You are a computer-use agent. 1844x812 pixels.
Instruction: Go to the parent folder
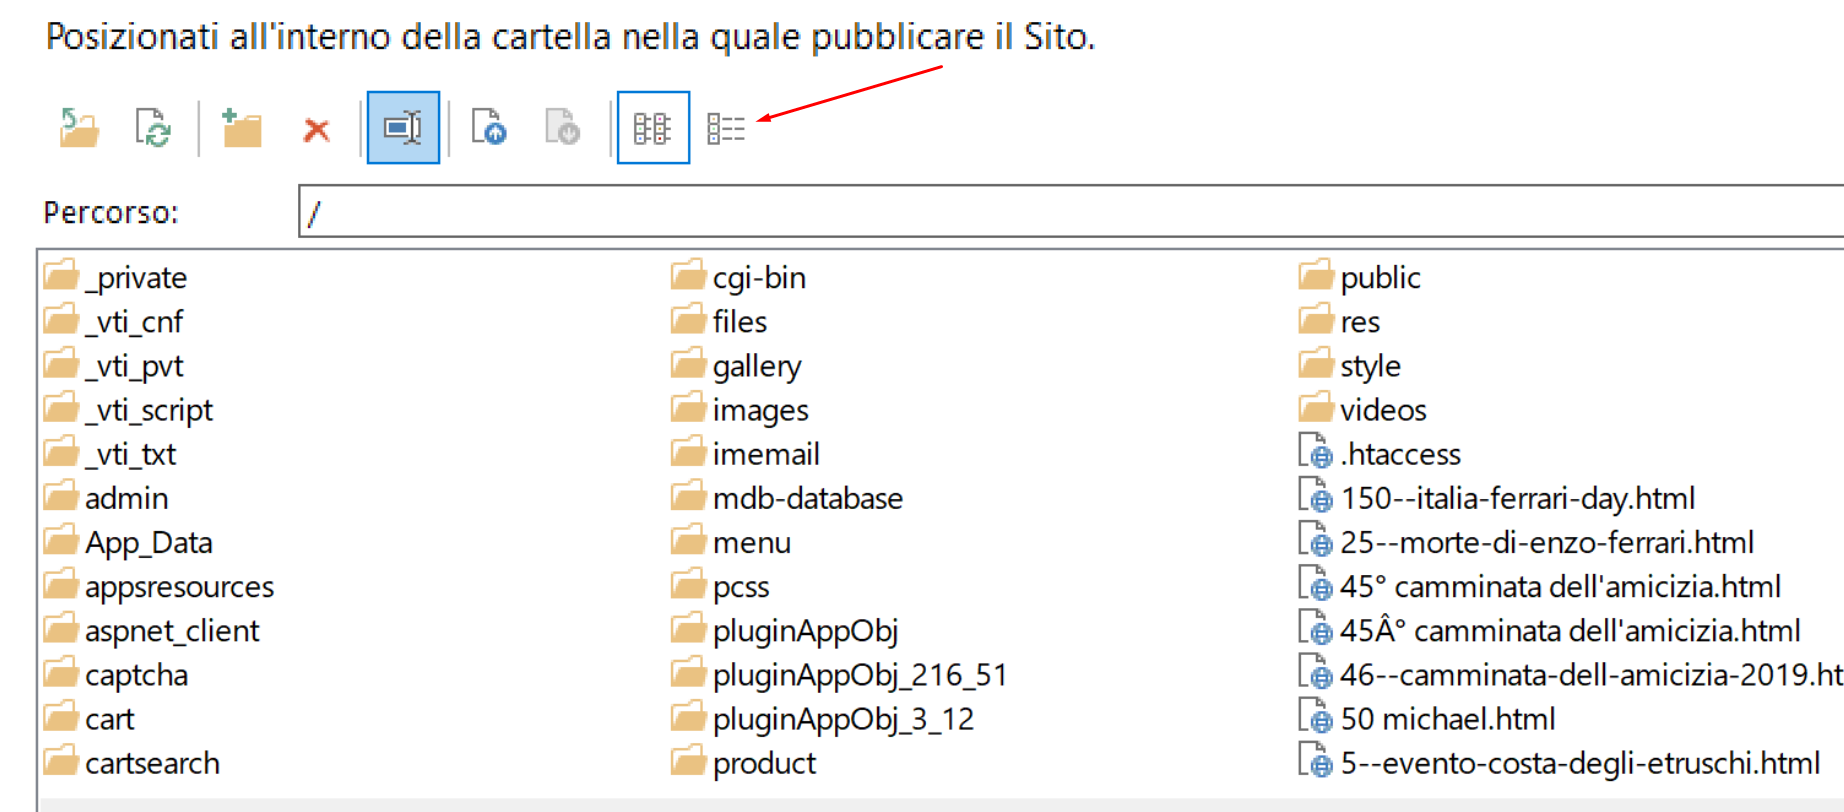tap(79, 128)
